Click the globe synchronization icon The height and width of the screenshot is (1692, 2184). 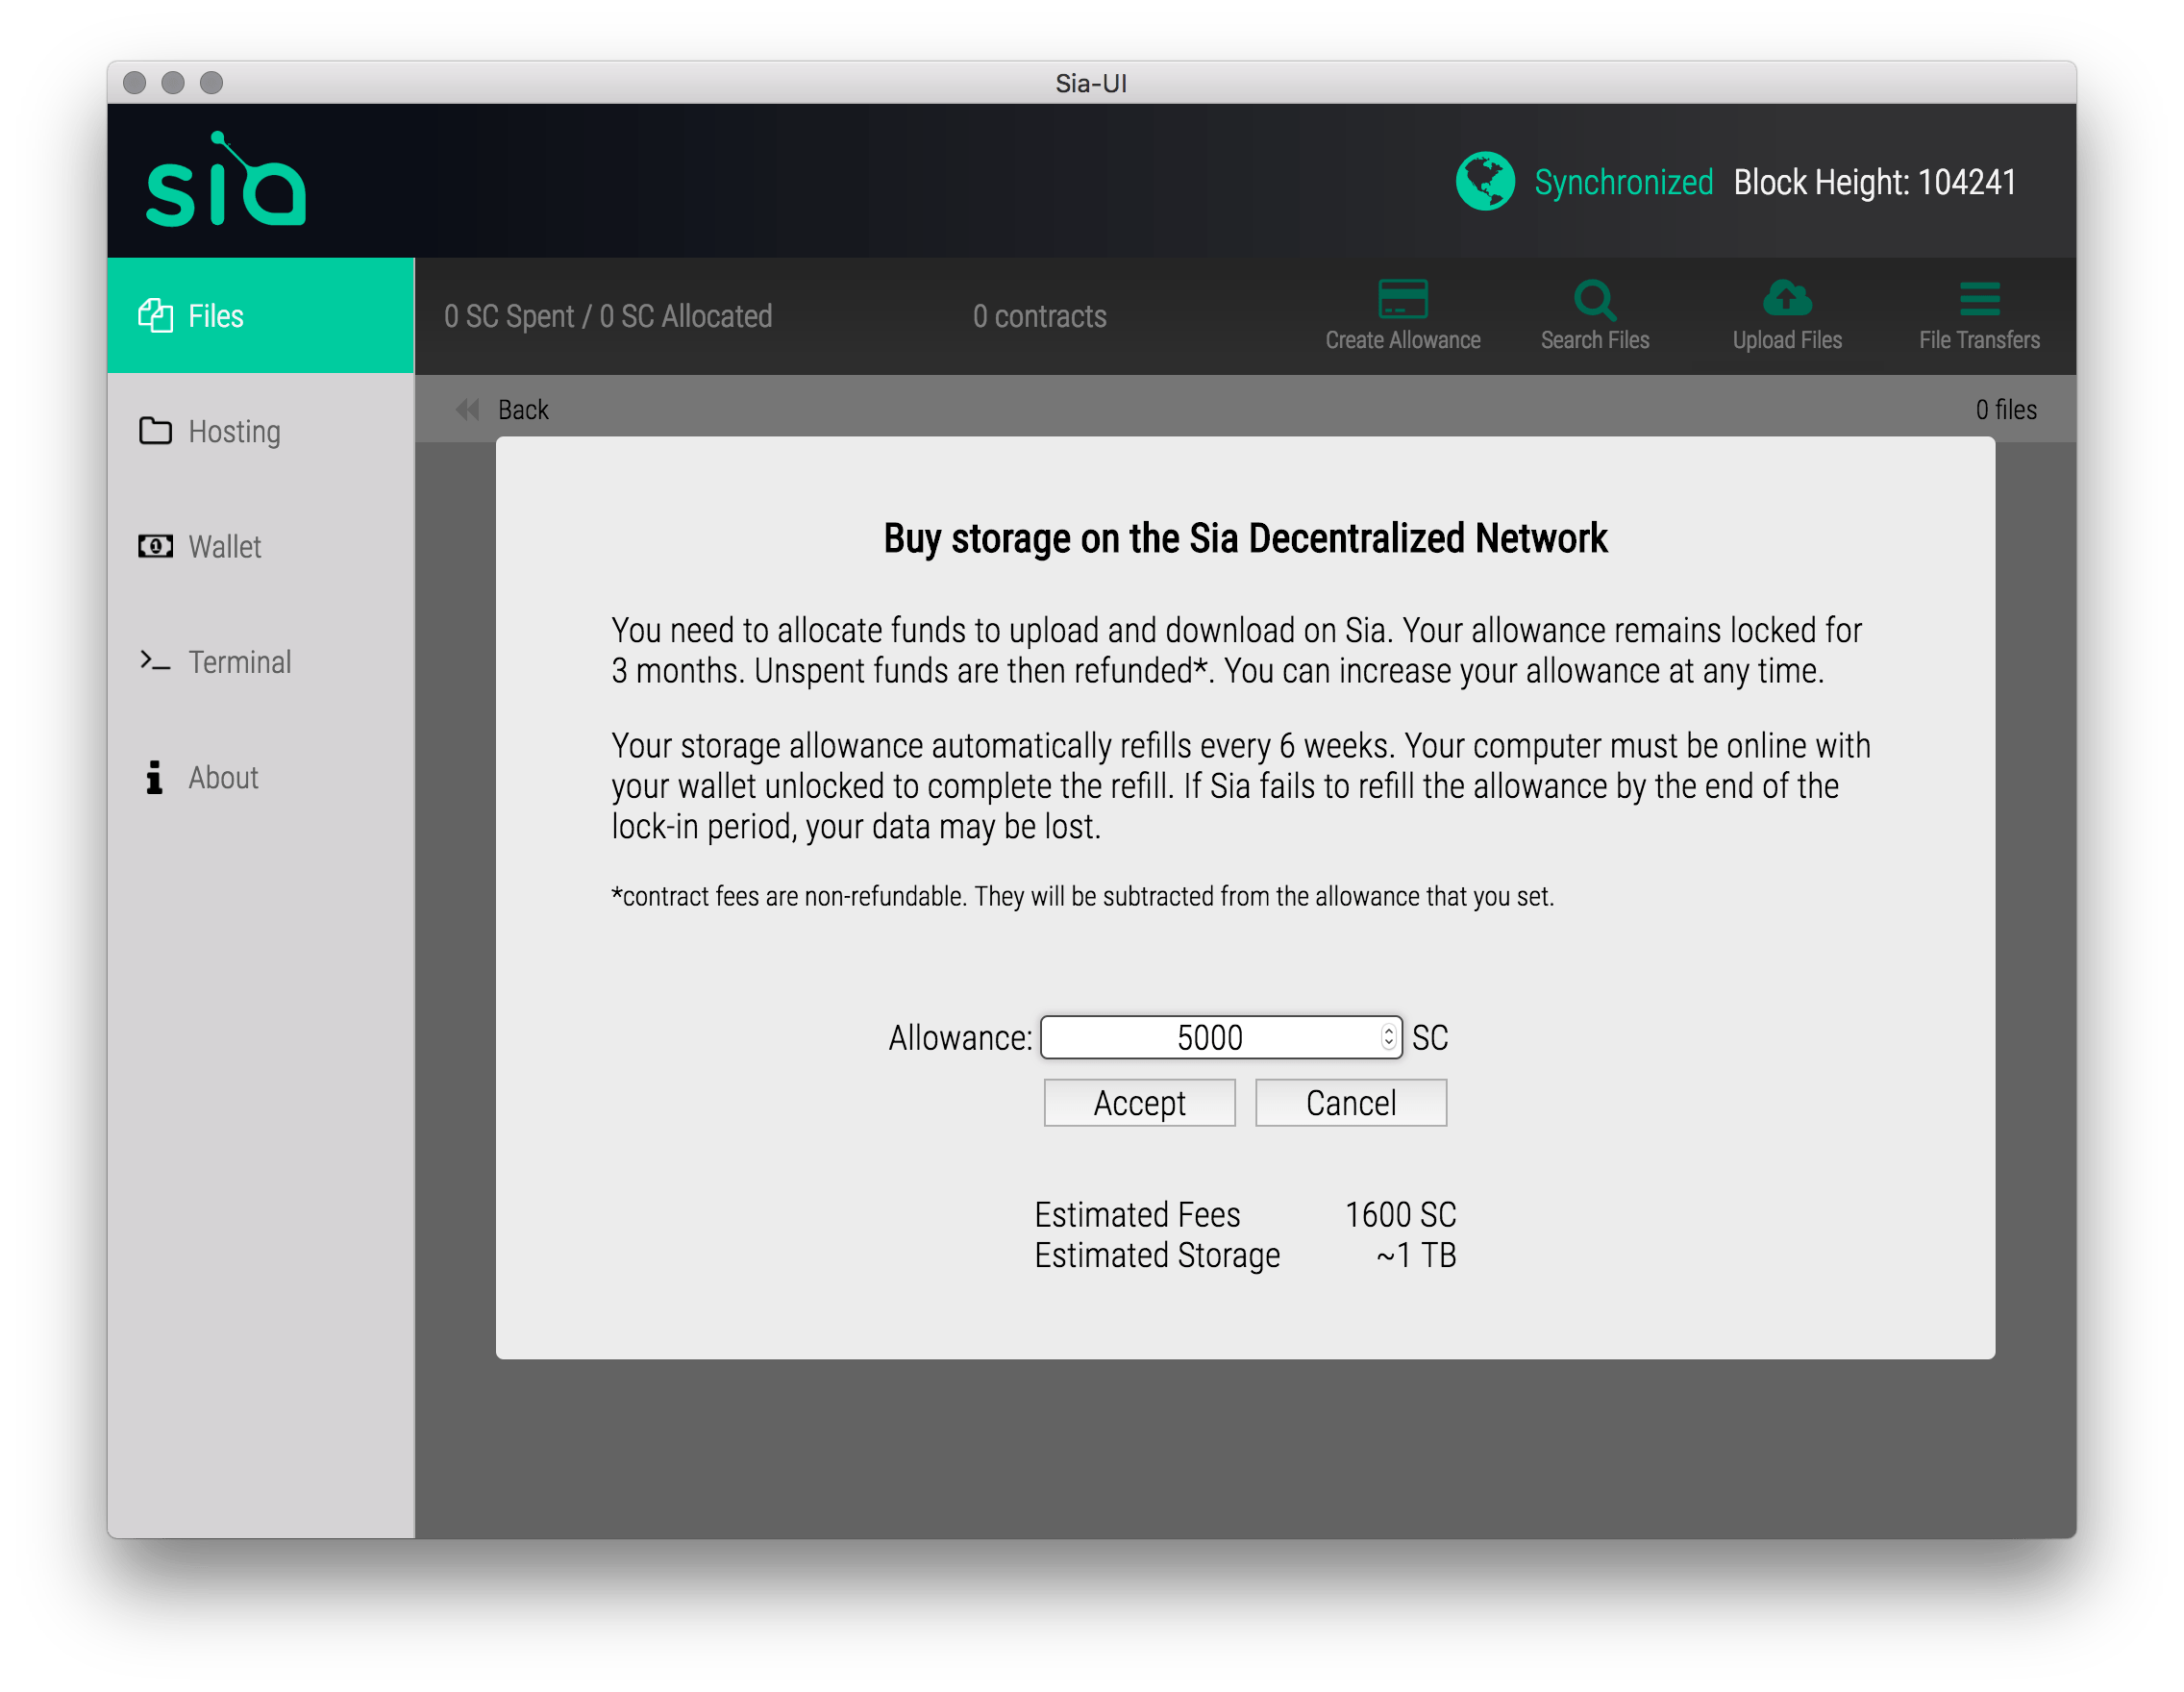click(x=1485, y=181)
